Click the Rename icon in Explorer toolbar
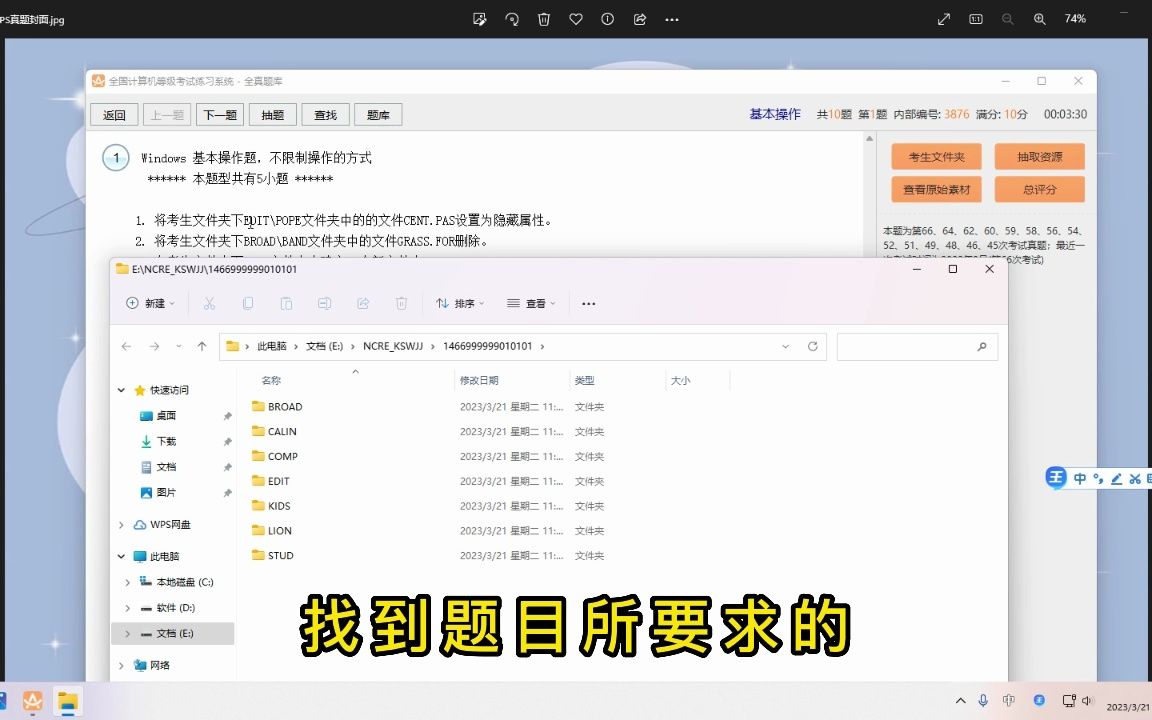1152x720 pixels. click(x=324, y=302)
